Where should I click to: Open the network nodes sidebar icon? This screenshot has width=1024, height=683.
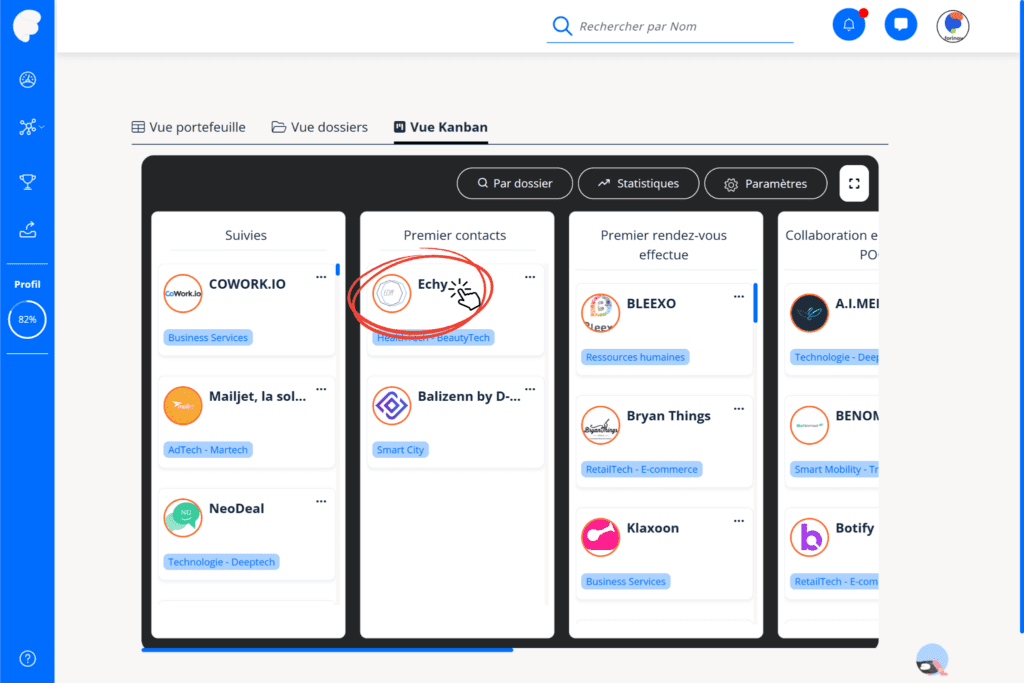(x=27, y=127)
